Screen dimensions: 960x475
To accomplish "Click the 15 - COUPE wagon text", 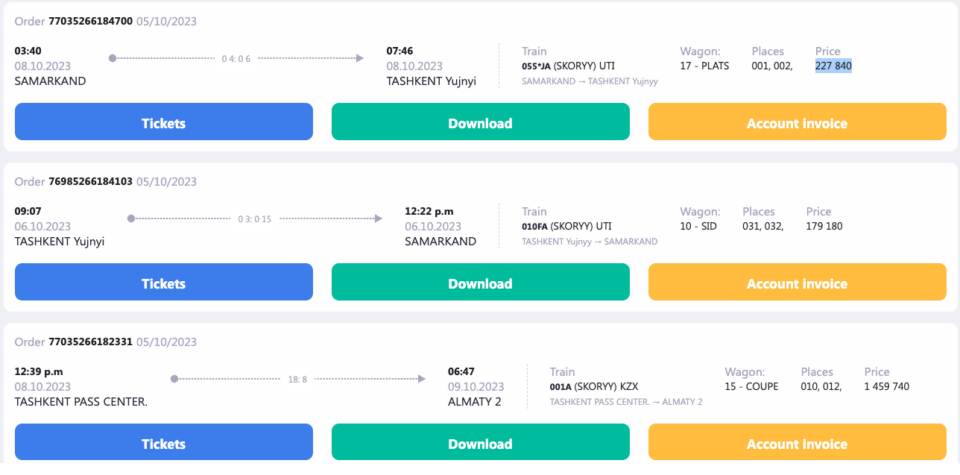I will point(755,386).
